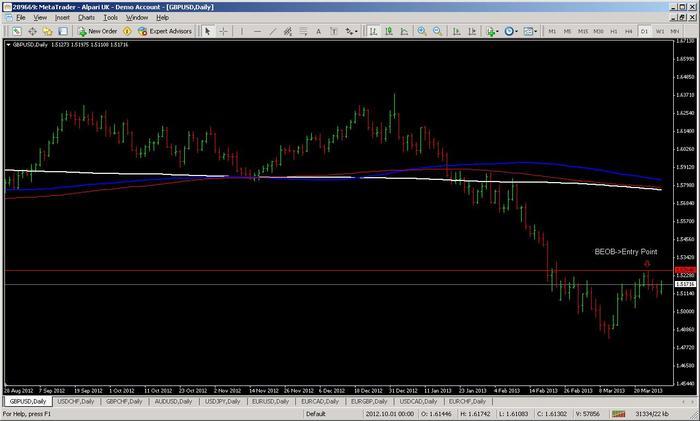Switch to the USDCAD,Daily chart tab
Viewport: 700px width, 421px height.
418,401
